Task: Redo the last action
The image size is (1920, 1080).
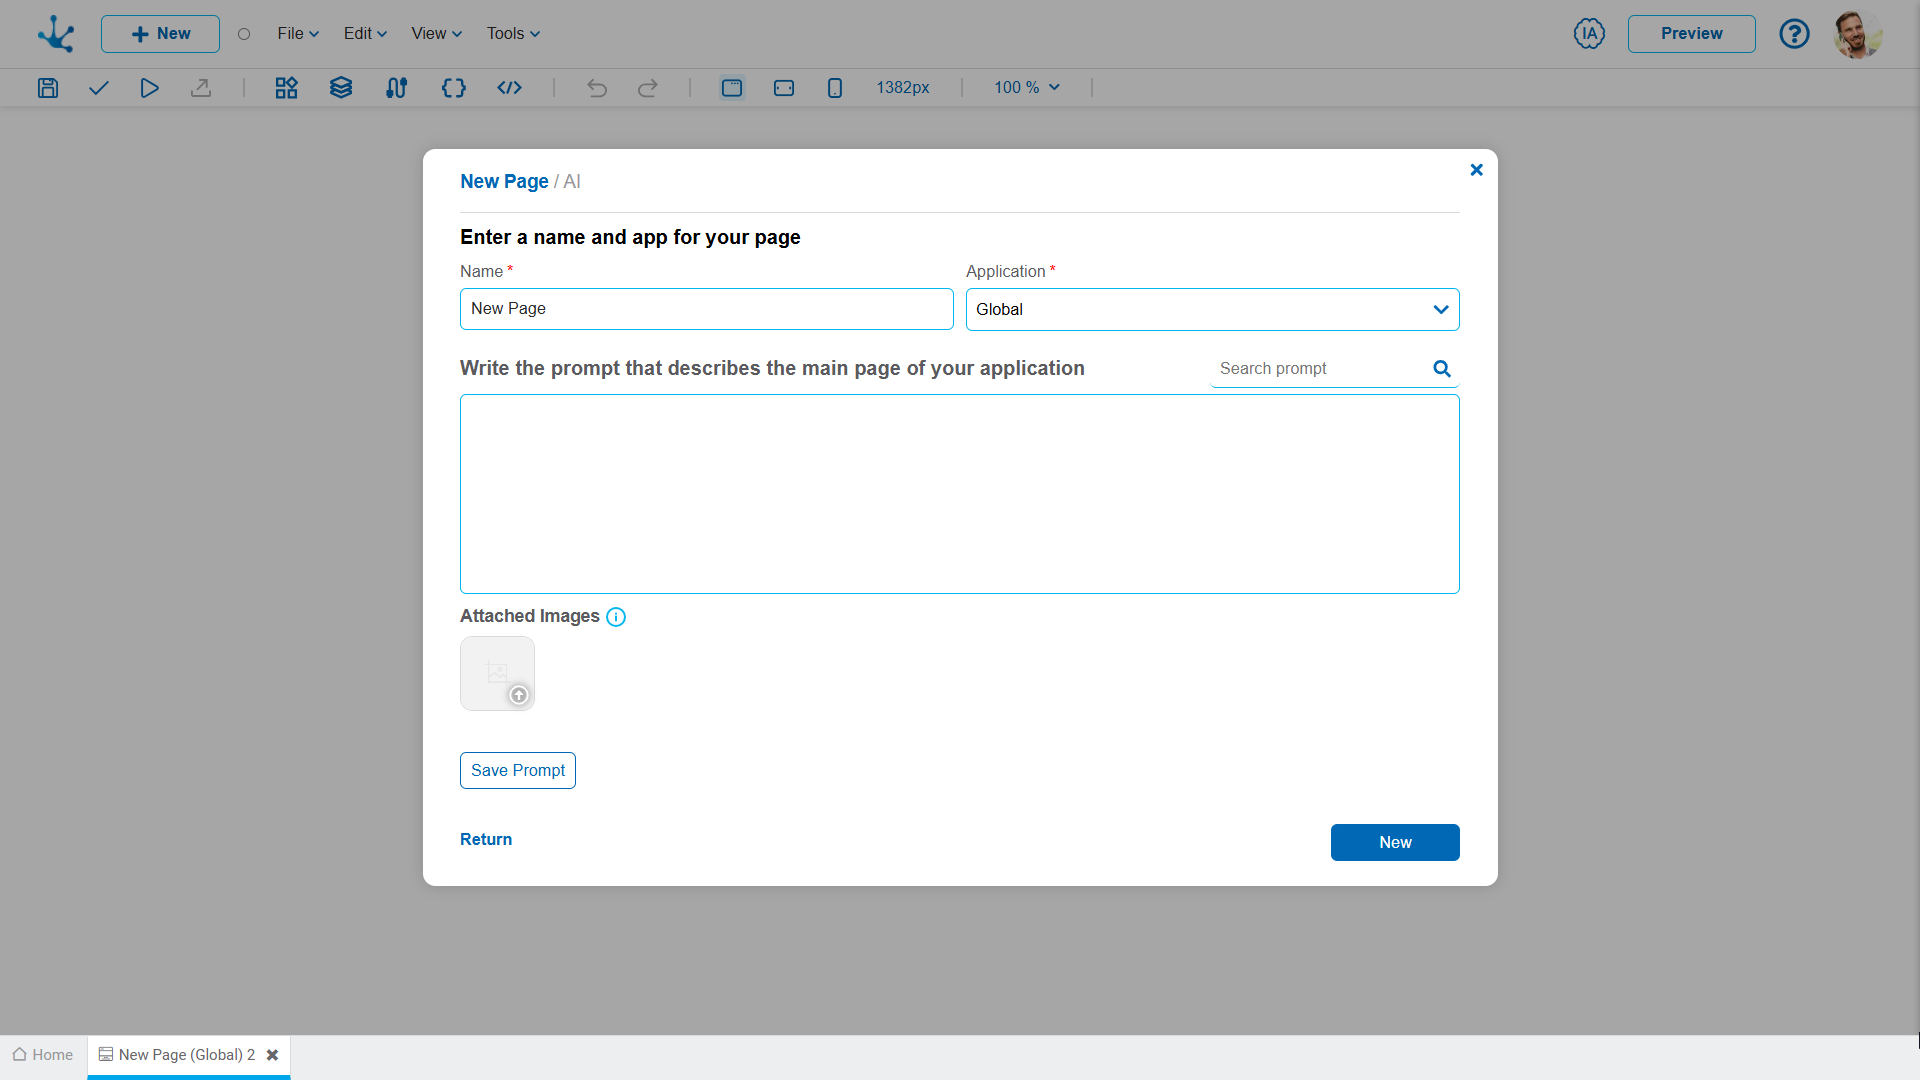Action: click(648, 88)
